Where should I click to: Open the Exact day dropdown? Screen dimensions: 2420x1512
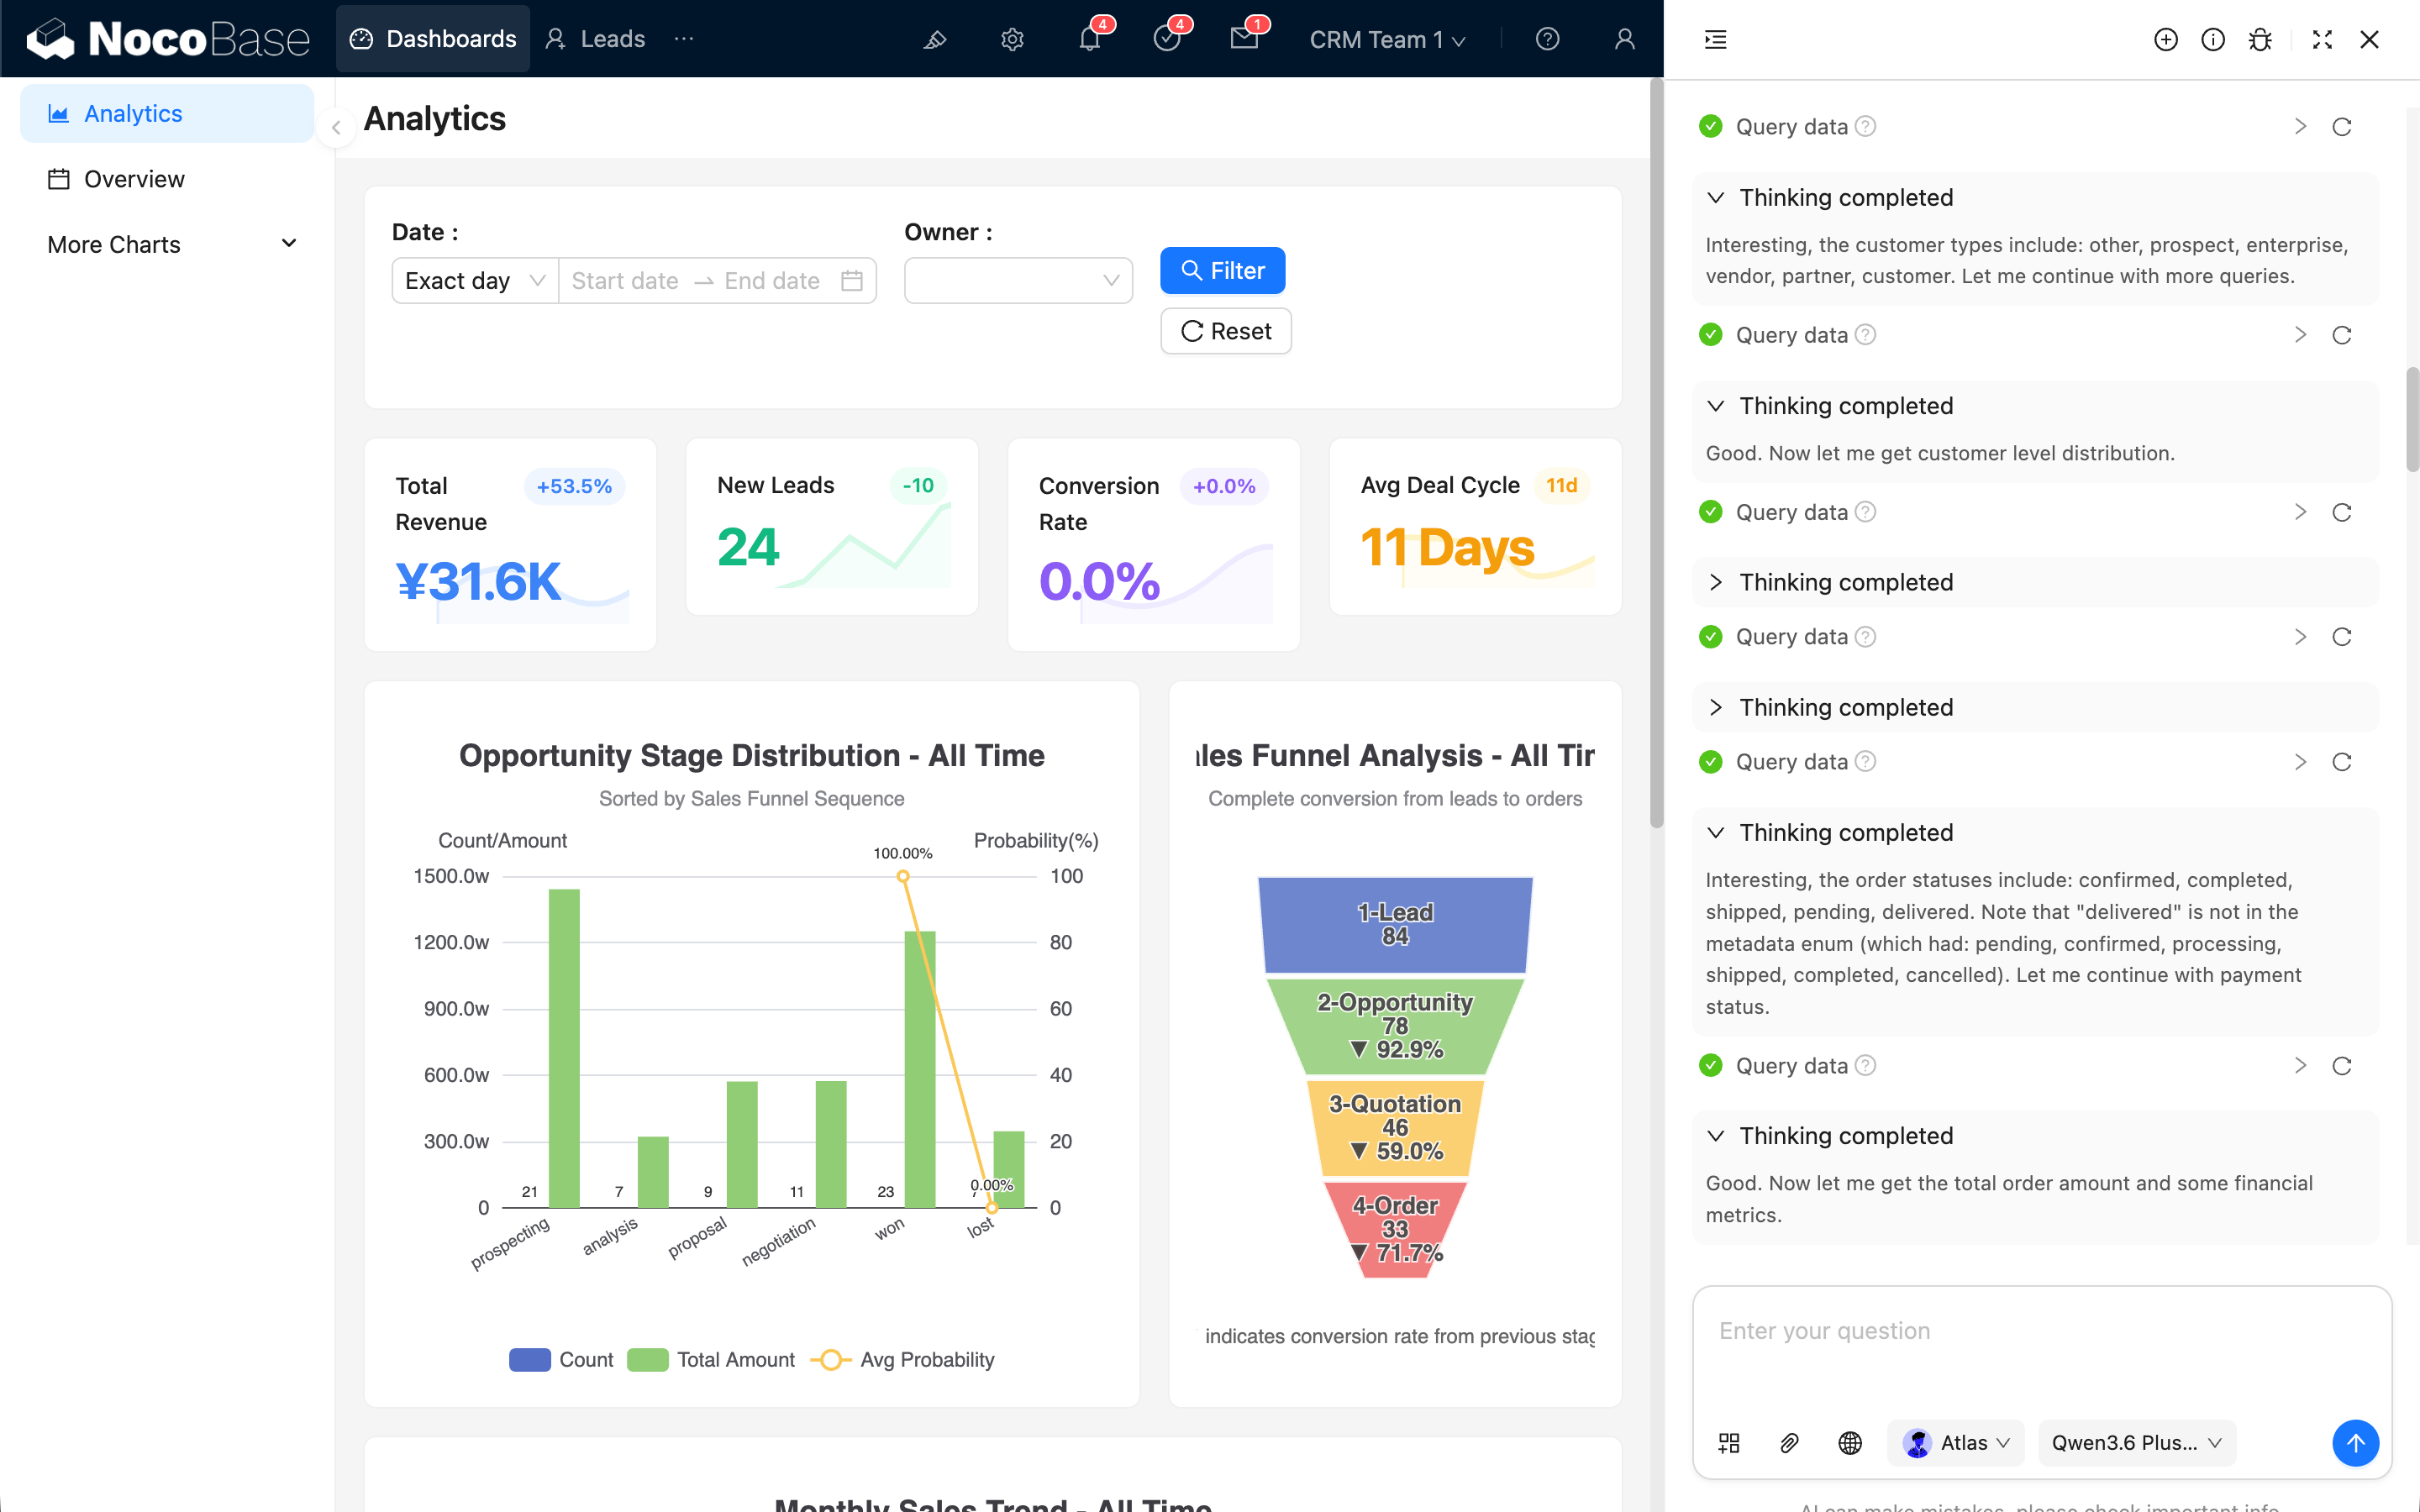click(474, 281)
